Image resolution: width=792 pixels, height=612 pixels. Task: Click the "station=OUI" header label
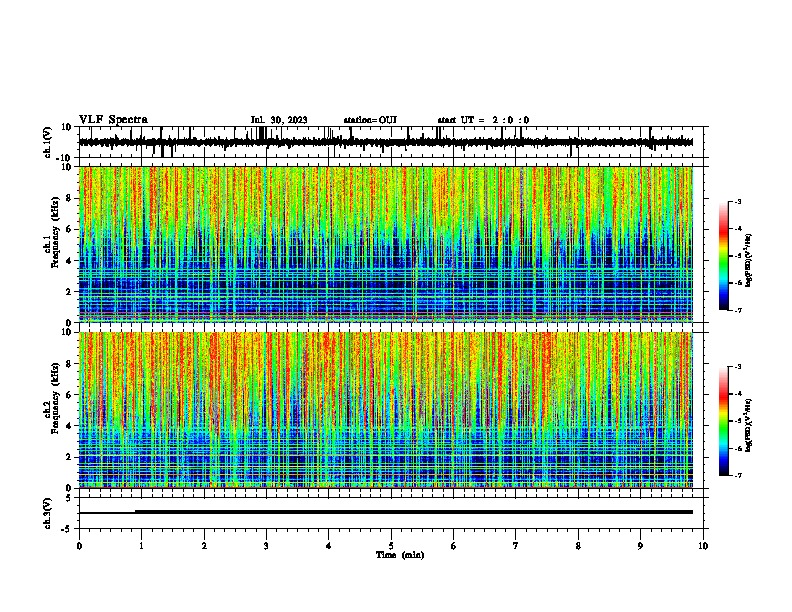coord(370,120)
